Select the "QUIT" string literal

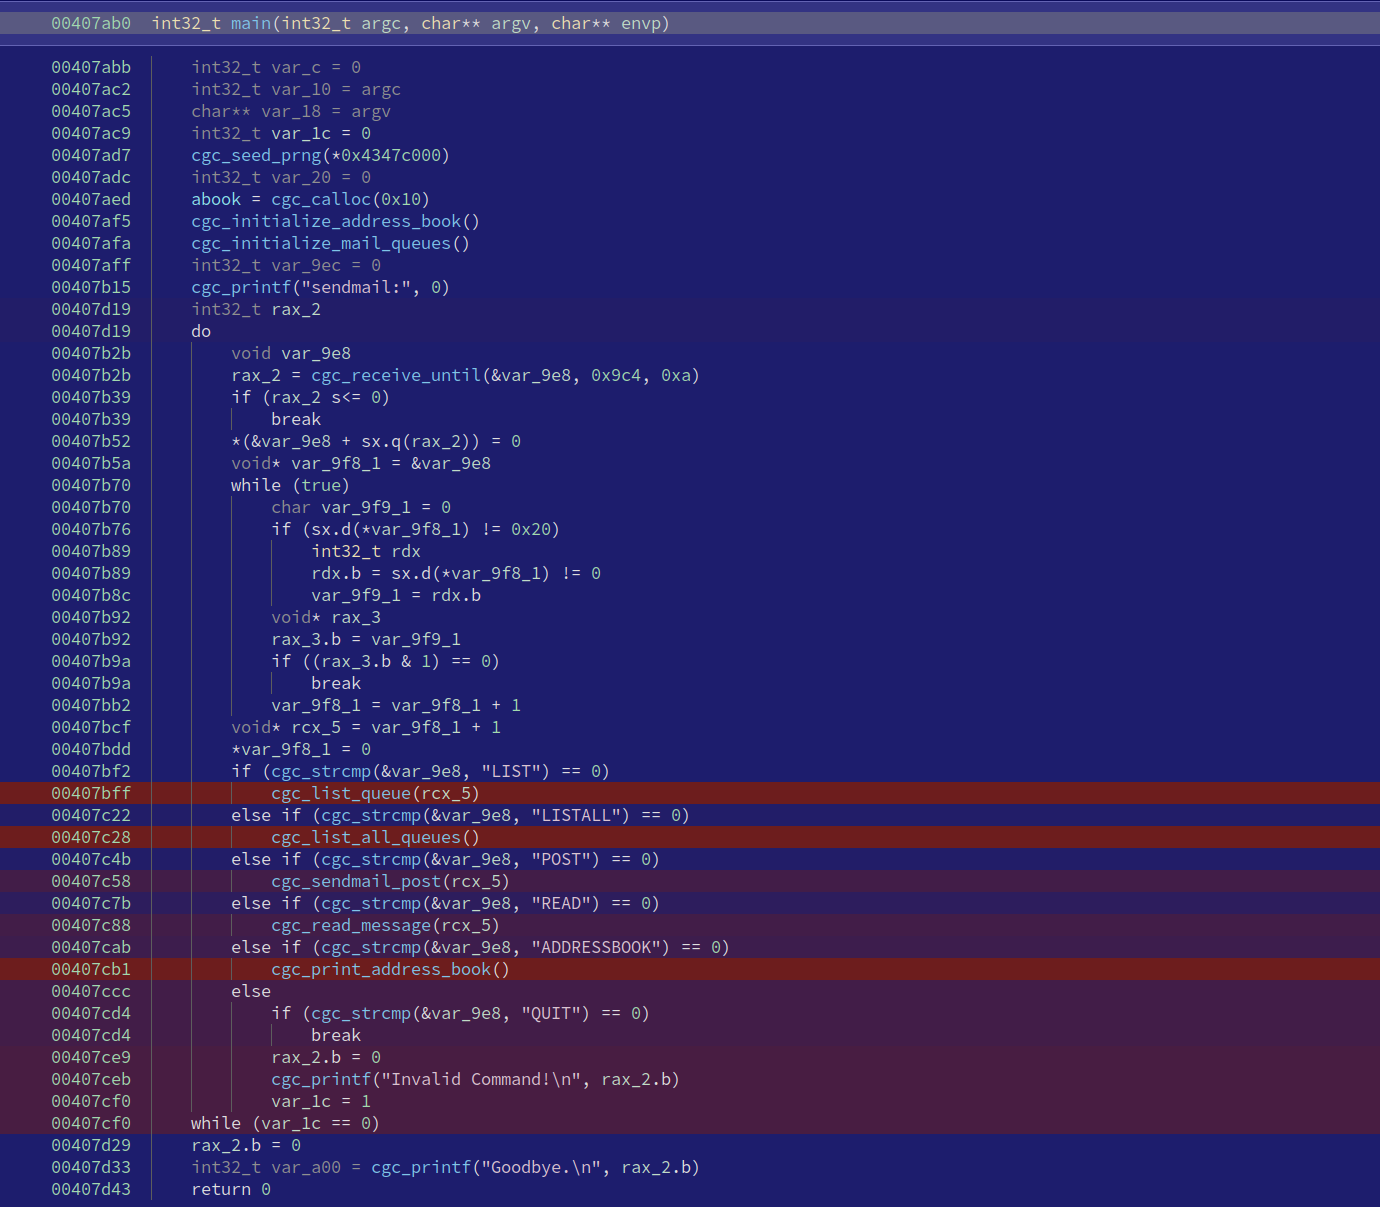pos(551,1013)
